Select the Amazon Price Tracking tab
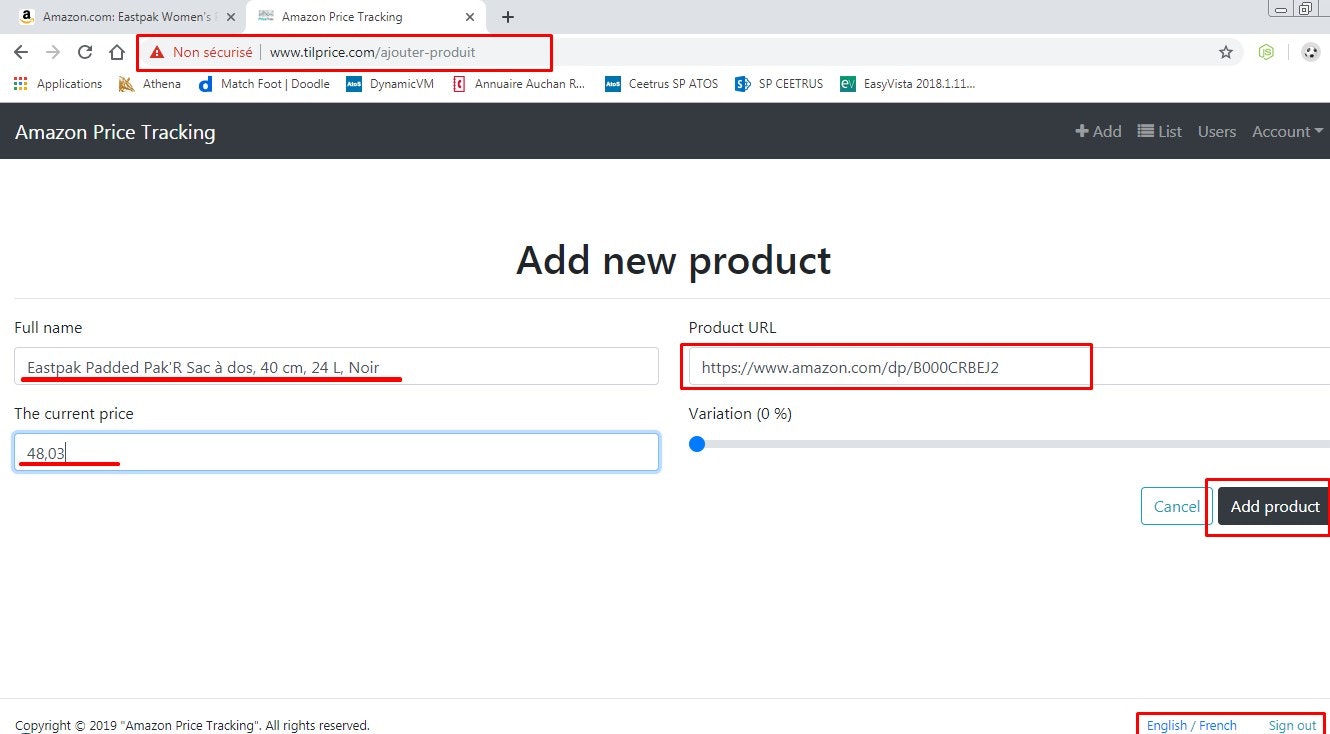 pos(366,17)
